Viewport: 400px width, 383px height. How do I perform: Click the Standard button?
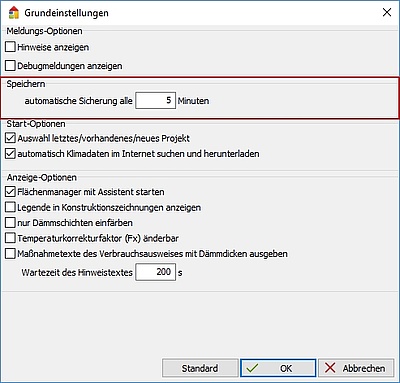point(200,368)
